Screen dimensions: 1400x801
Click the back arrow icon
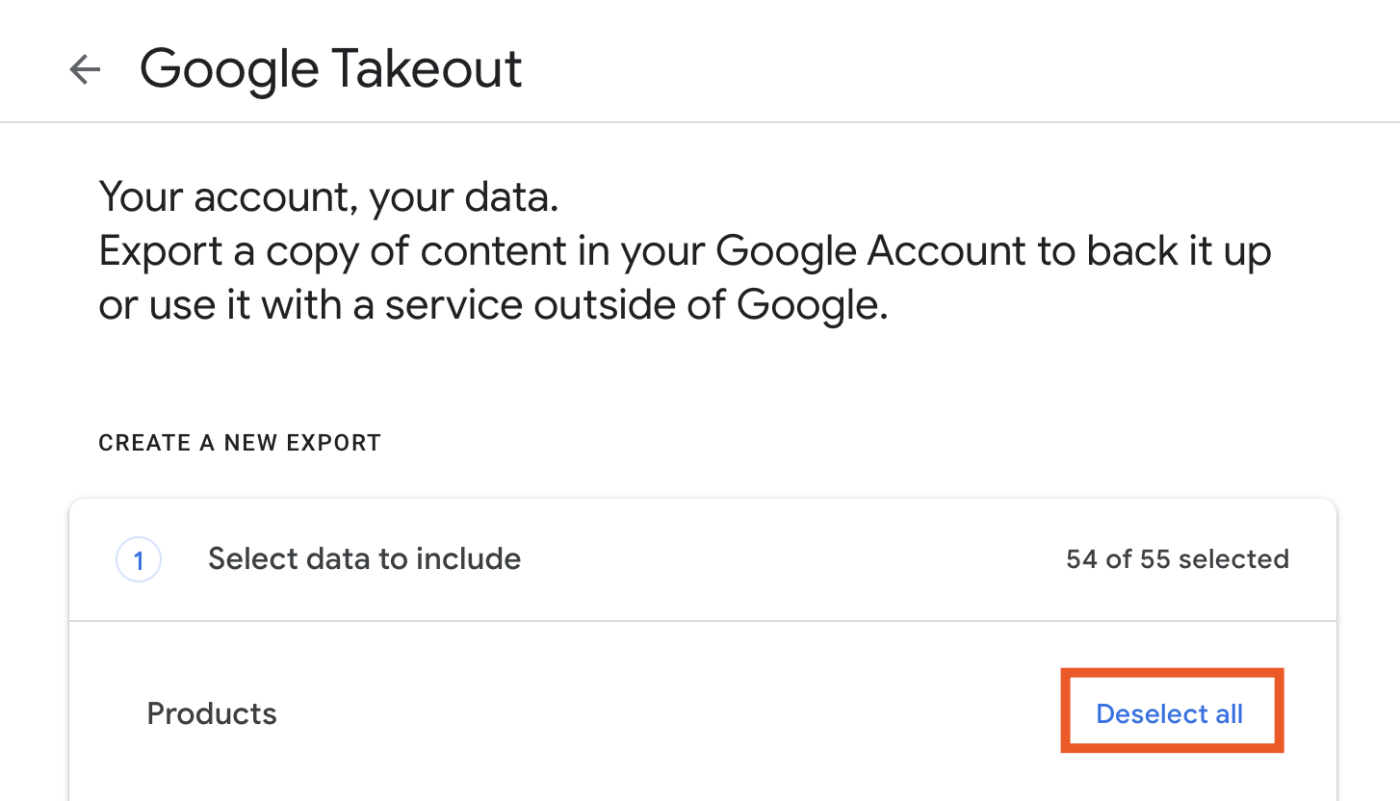[85, 69]
